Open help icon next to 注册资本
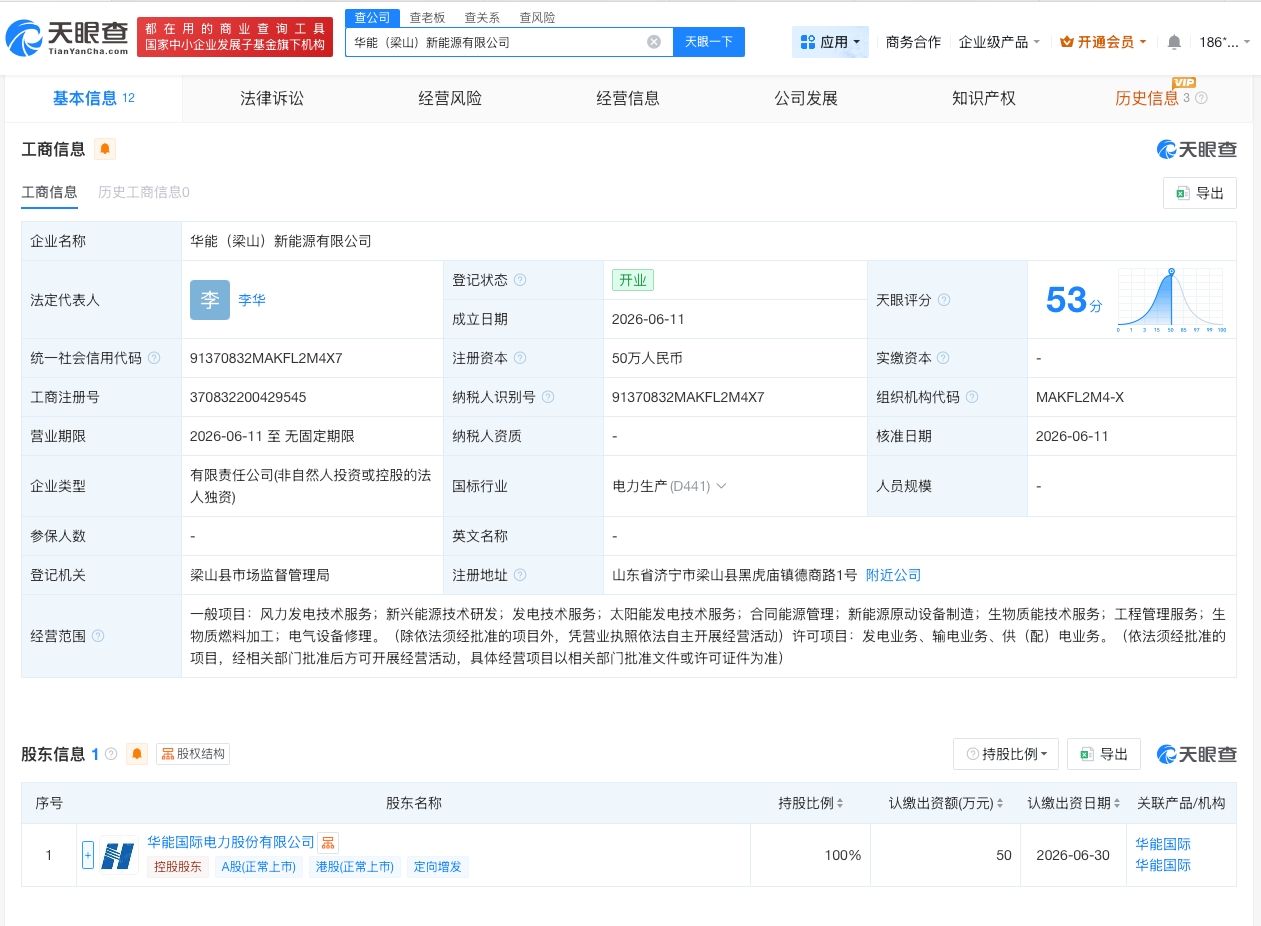This screenshot has height=926, width=1261. click(520, 358)
